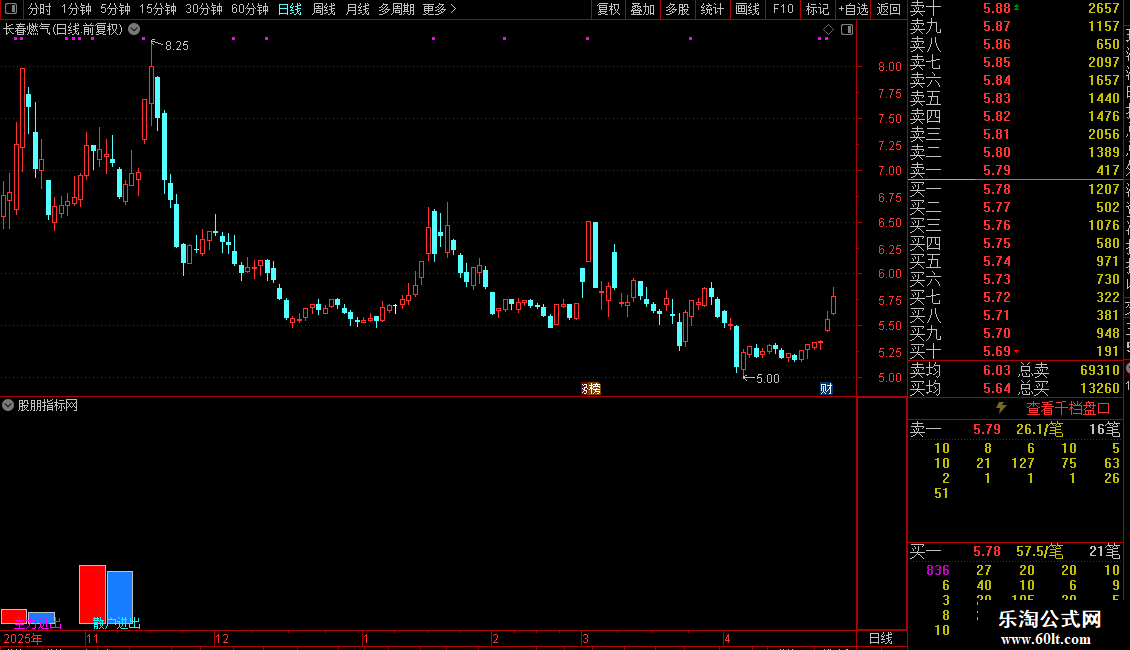Click the 标记 mark button

(x=817, y=9)
